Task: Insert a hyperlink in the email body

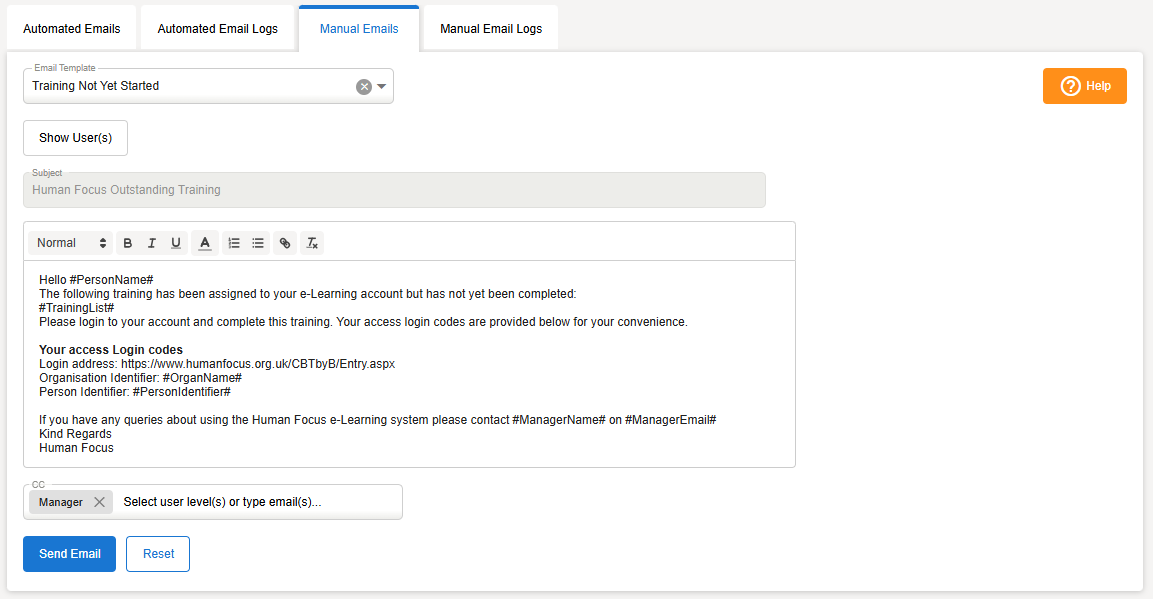Action: 285,243
